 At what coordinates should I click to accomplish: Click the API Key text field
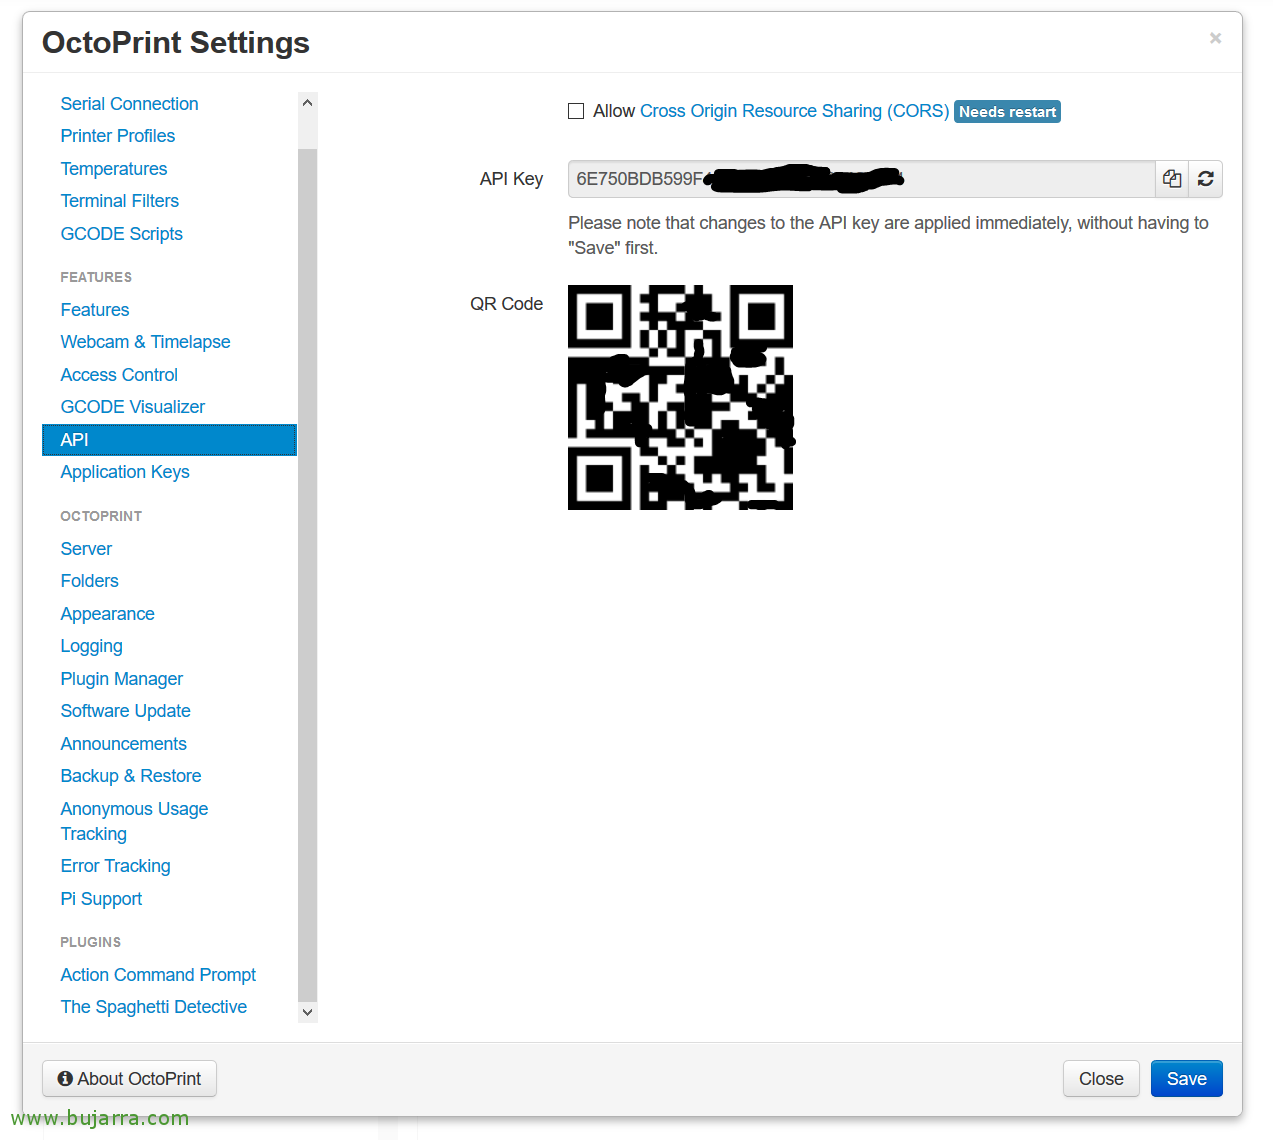(860, 179)
